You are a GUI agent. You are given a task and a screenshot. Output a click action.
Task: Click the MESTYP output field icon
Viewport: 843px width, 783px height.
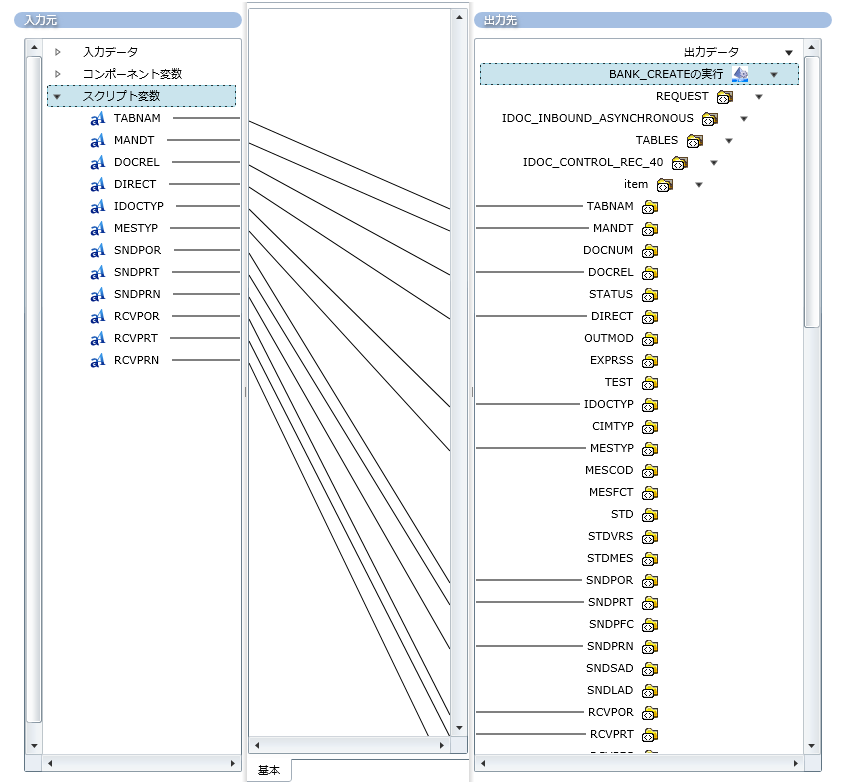[650, 449]
